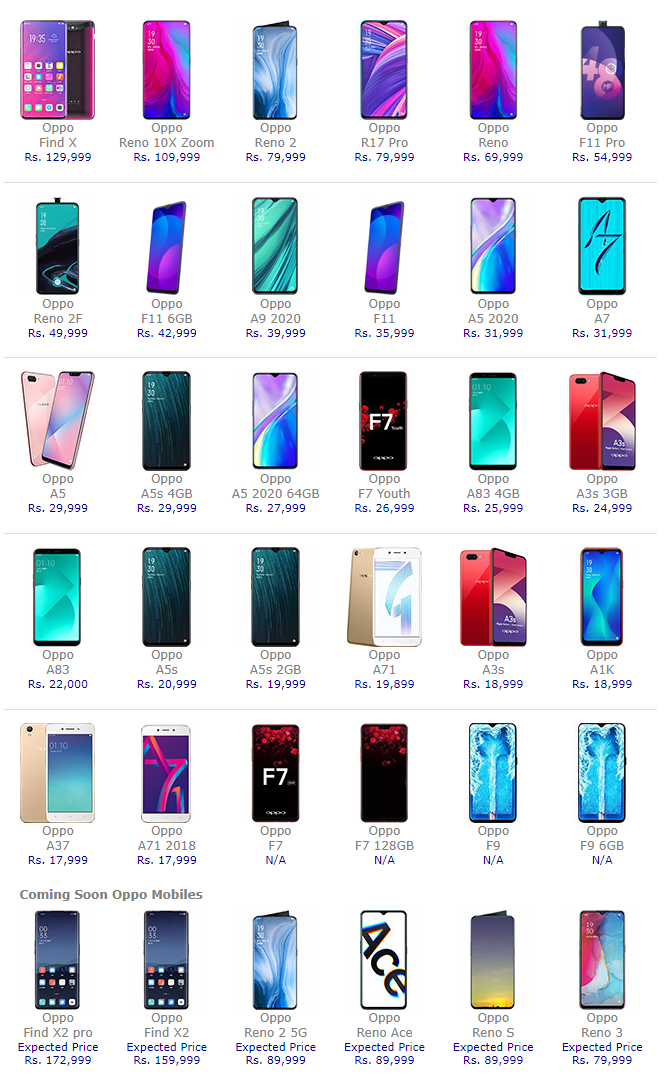Open the Oppo A71 gold phone image
Image resolution: width=666 pixels, height=1083 pixels.
384,597
